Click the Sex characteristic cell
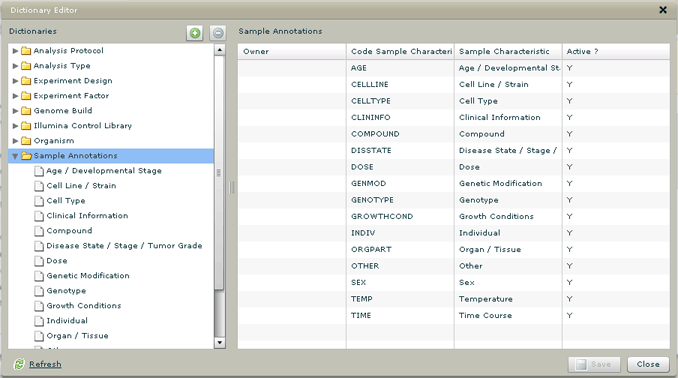The width and height of the screenshot is (678, 378). (x=508, y=282)
